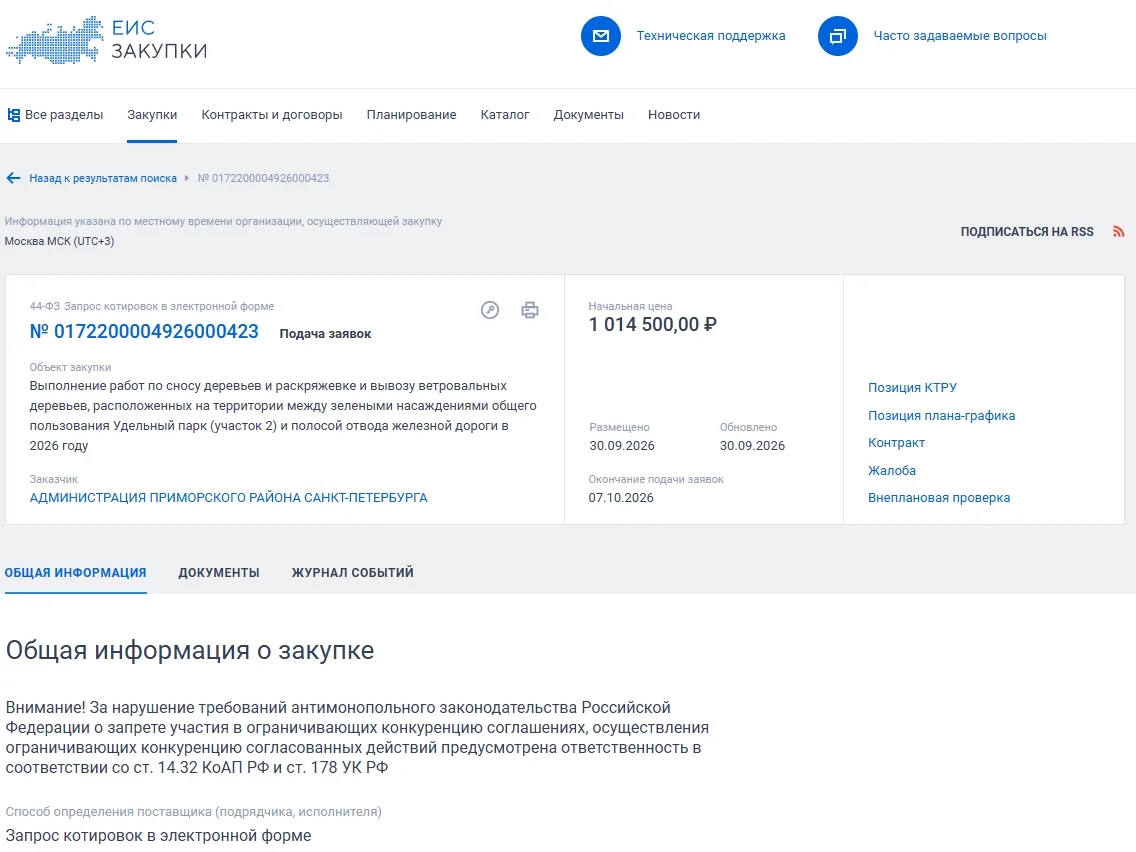The height and width of the screenshot is (852, 1136).
Task: Open Техническая поддержка link
Action: click(711, 36)
